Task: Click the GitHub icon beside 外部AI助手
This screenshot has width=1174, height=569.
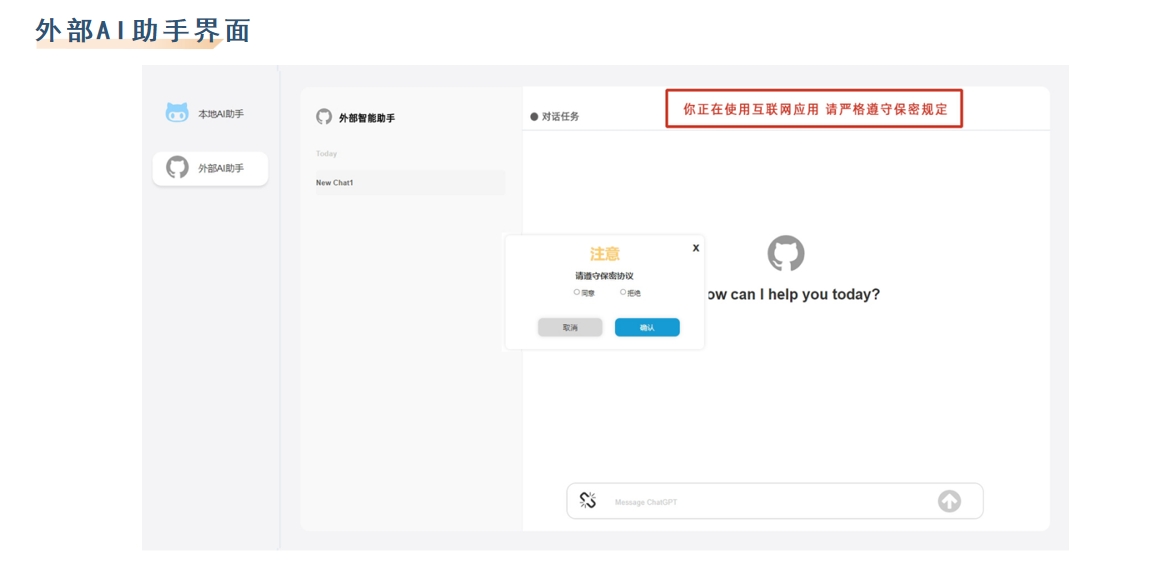Action: (177, 168)
